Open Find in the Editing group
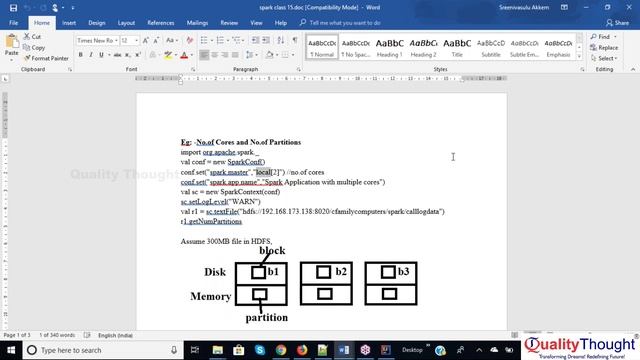640x360 pixels. click(x=600, y=36)
